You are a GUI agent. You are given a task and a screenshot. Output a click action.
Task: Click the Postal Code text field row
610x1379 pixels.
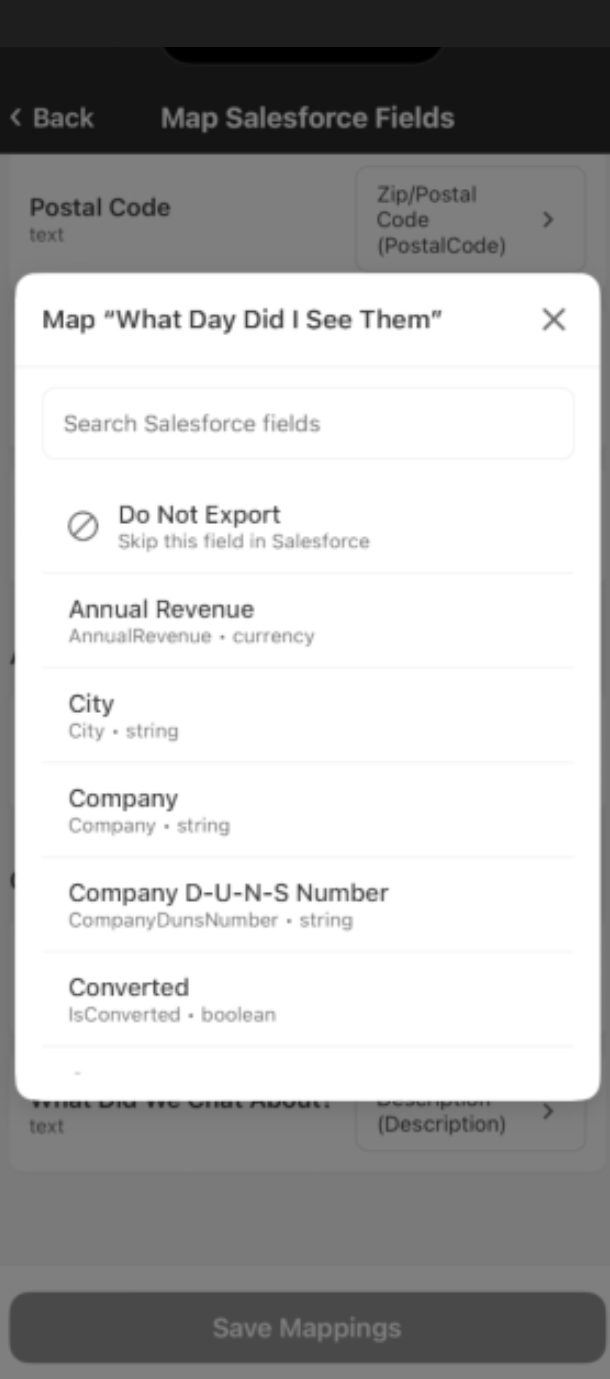100,218
